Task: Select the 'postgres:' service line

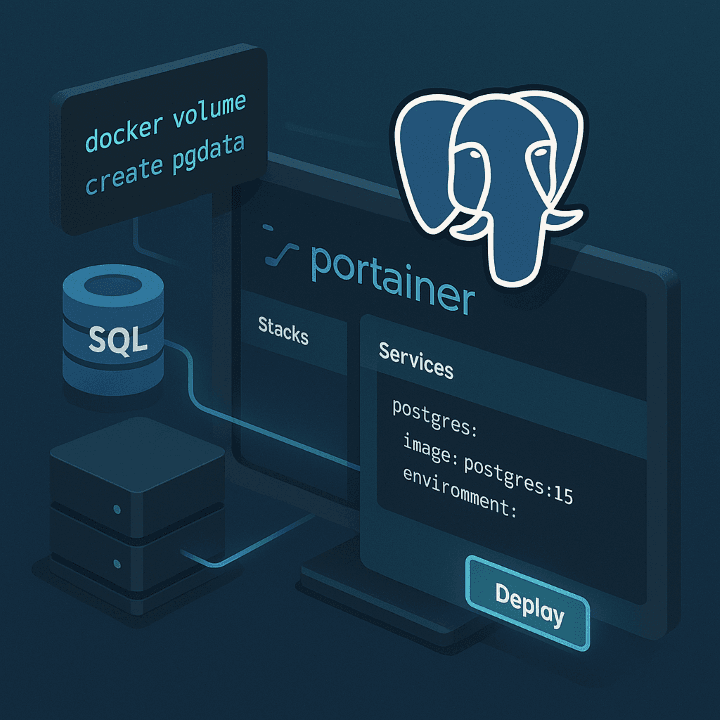Action: [x=435, y=409]
